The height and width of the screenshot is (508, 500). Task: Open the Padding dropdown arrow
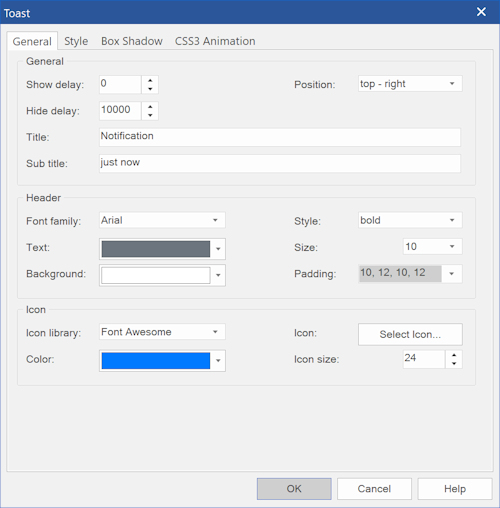452,274
